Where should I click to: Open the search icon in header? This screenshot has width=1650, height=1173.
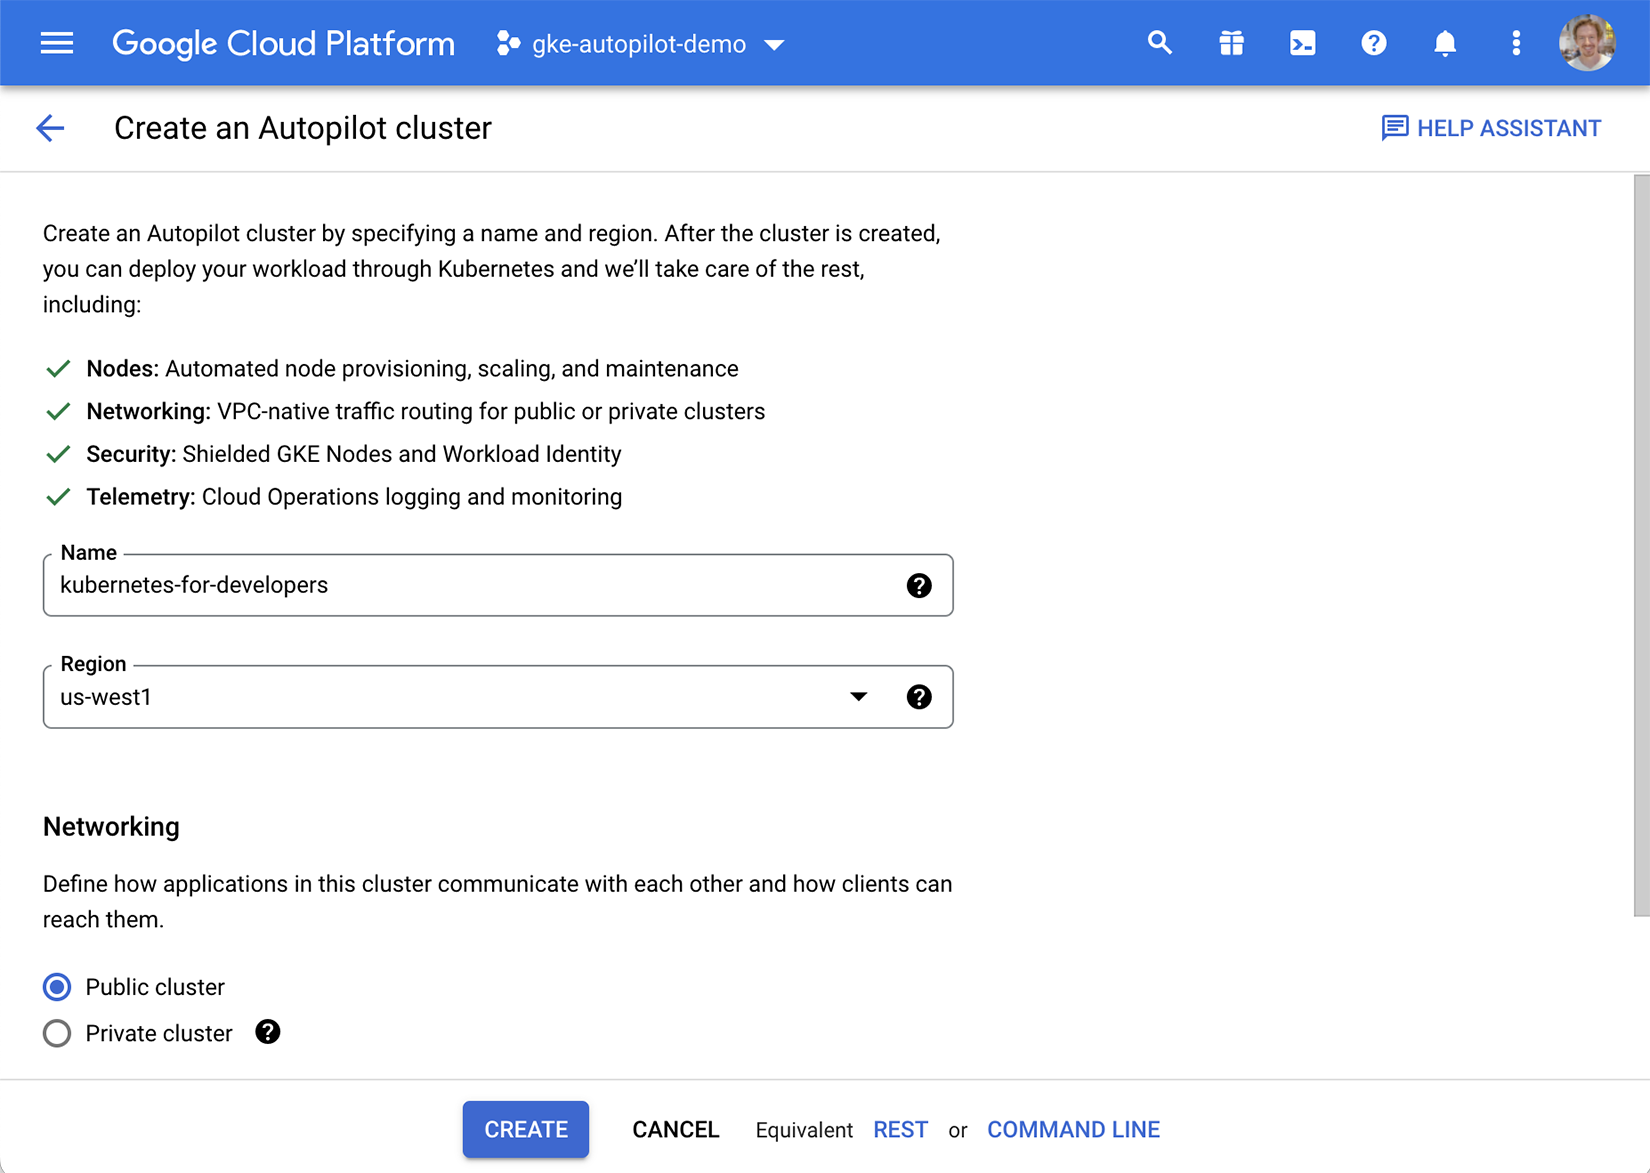coord(1159,43)
